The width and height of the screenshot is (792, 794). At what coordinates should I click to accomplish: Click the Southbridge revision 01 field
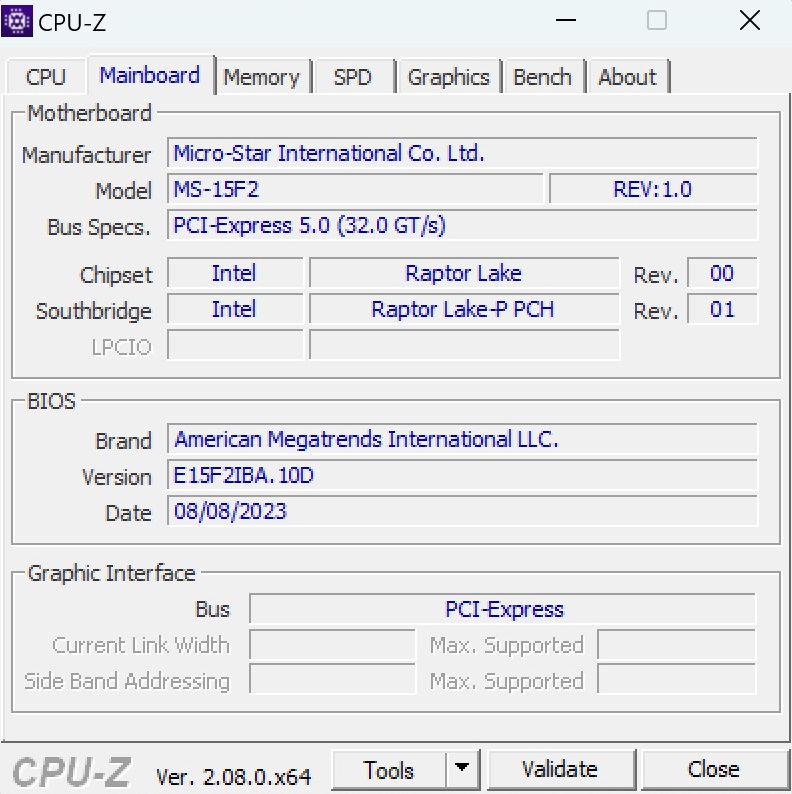[722, 309]
